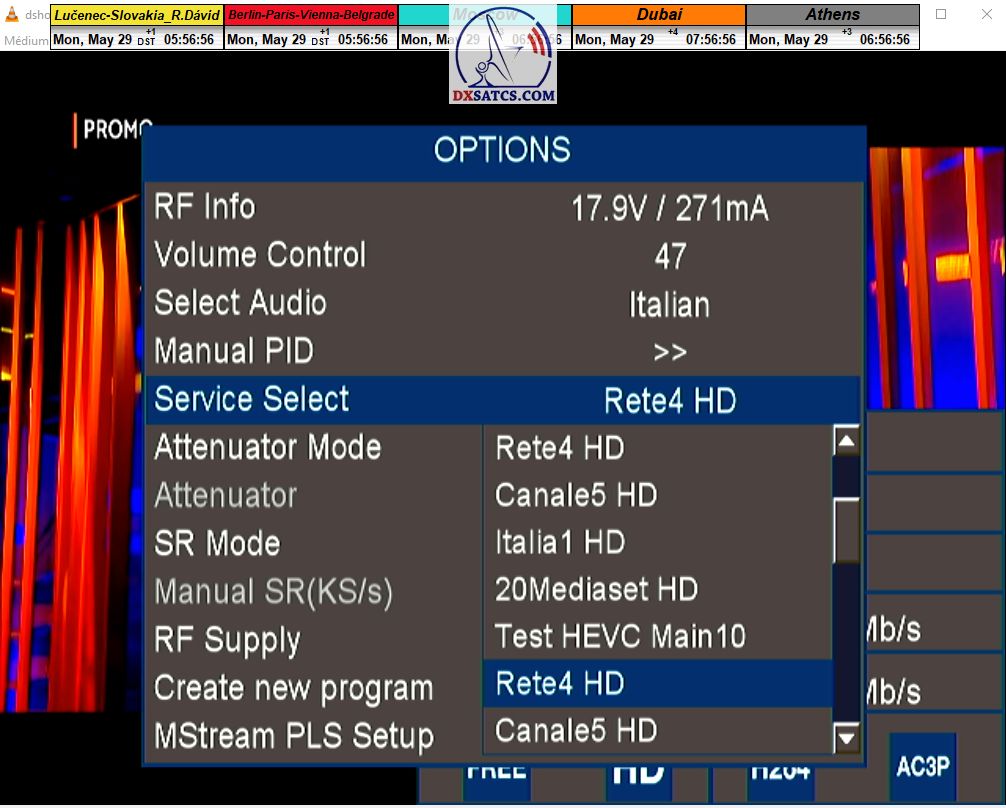Image resolution: width=1006 pixels, height=808 pixels.
Task: Select Italia1 HD from the service list
Action: 560,542
